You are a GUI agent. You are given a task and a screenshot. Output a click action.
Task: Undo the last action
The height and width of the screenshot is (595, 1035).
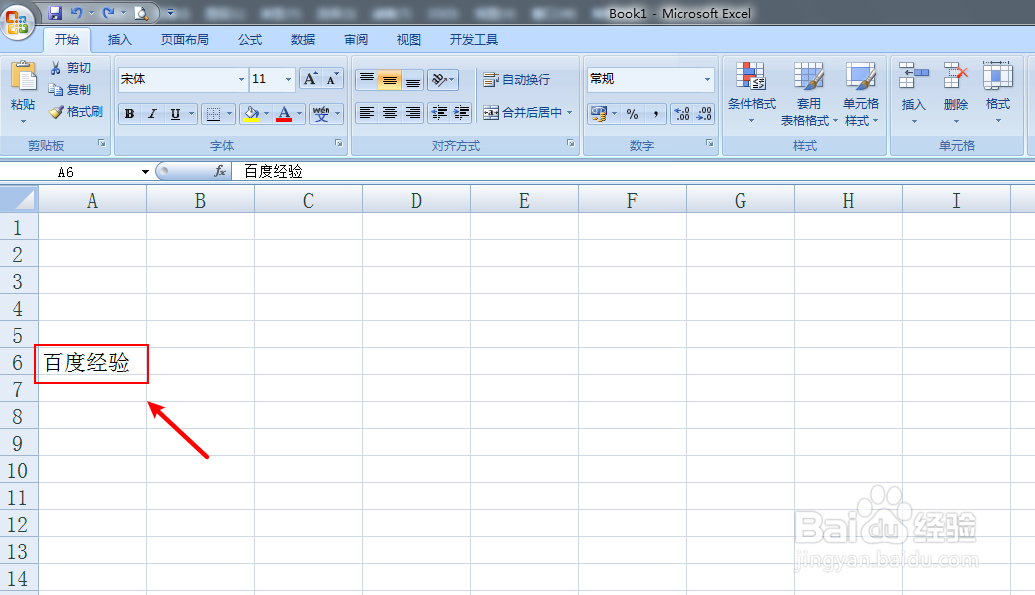pyautogui.click(x=76, y=13)
